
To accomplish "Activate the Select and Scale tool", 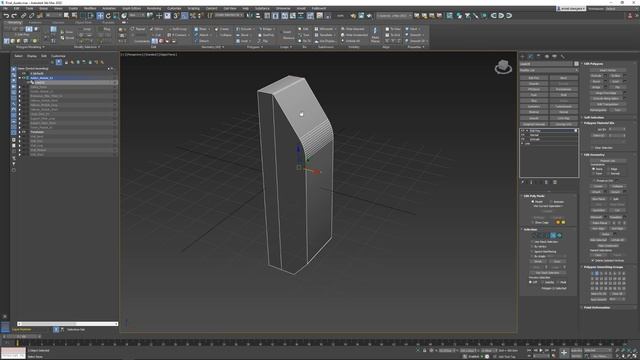I will tap(116, 16).
